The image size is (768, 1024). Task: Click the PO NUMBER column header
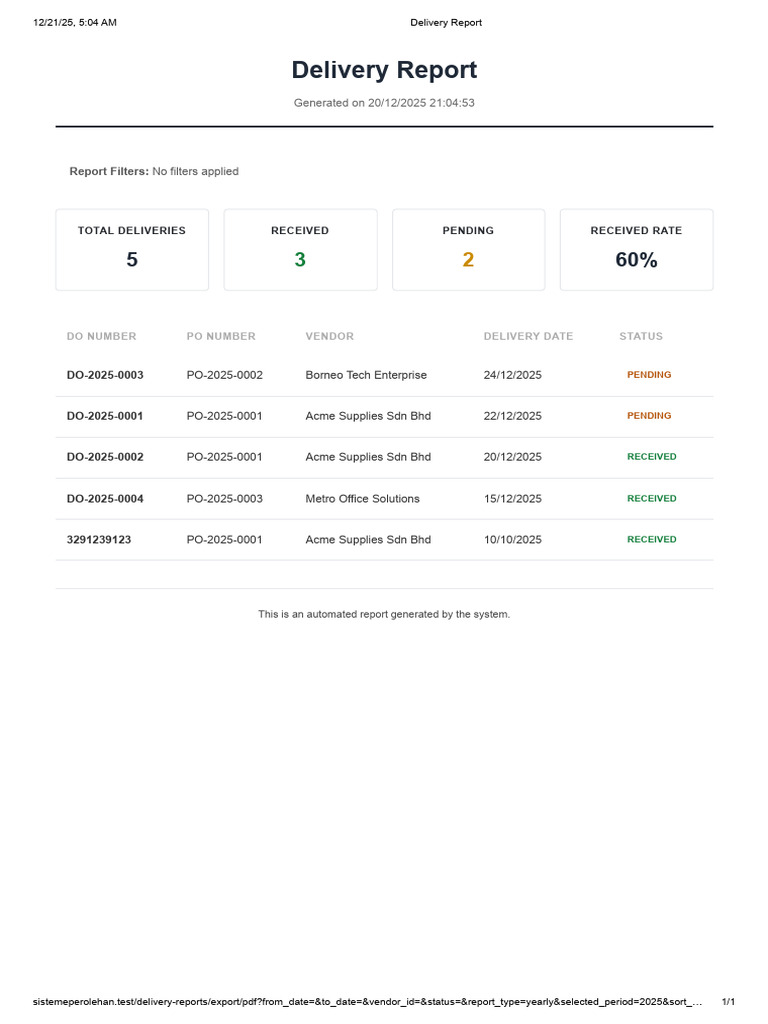pos(221,336)
